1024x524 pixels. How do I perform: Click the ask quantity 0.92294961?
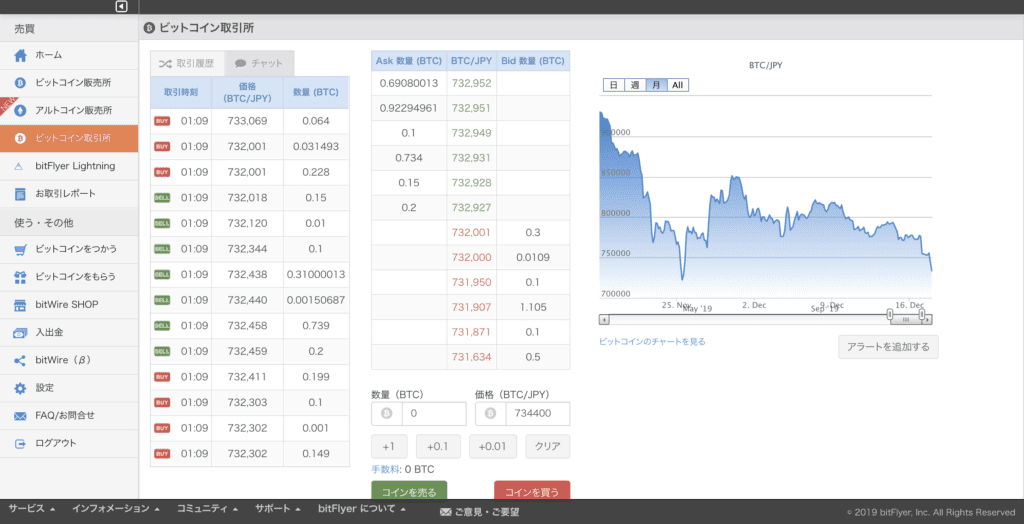[408, 108]
